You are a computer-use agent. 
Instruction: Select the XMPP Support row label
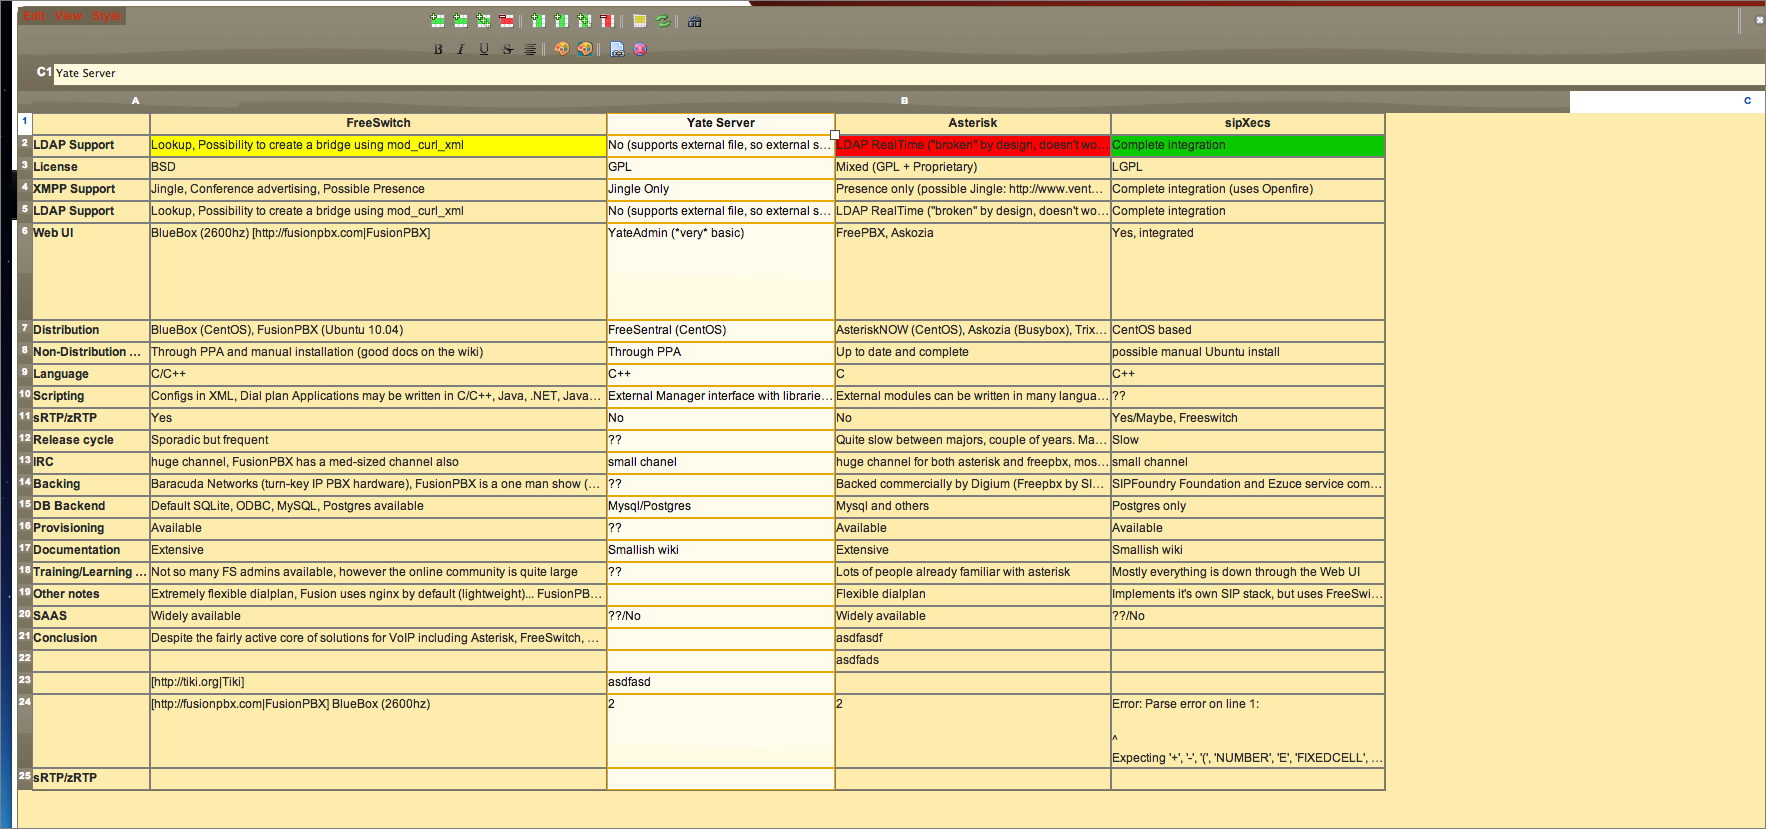91,189
